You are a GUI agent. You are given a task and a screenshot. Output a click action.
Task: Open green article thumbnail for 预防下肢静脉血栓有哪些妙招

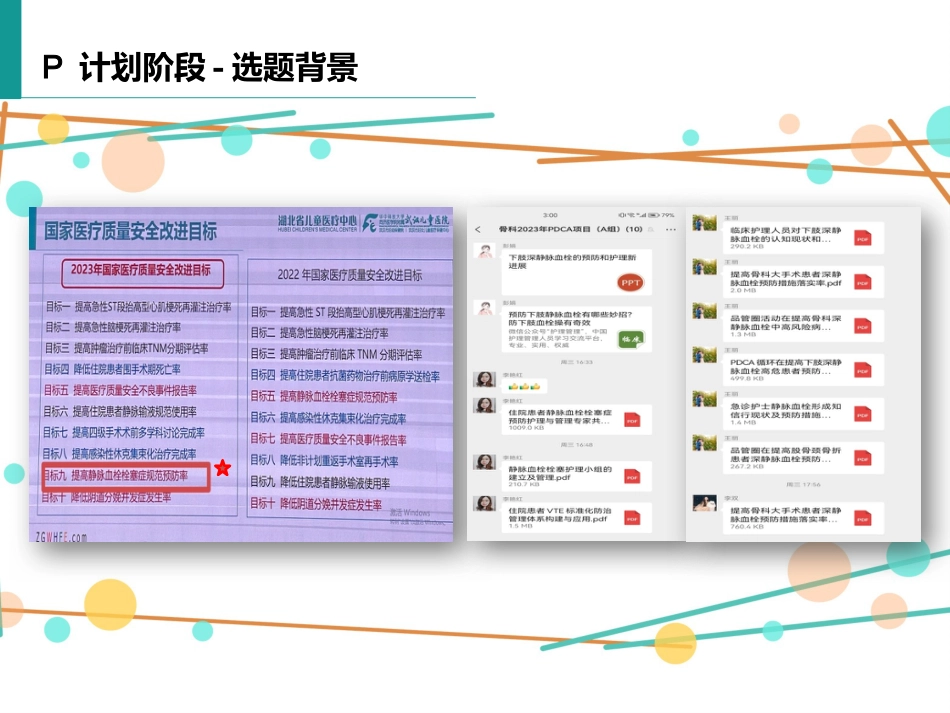[631, 339]
